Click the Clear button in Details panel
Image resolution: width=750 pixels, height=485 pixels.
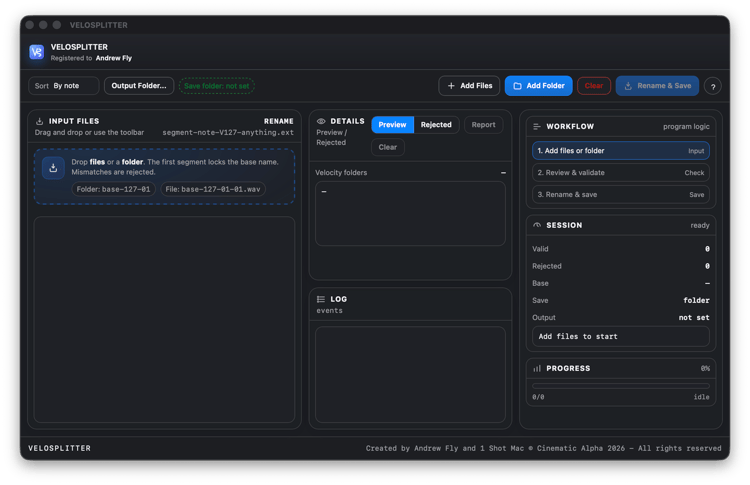388,147
